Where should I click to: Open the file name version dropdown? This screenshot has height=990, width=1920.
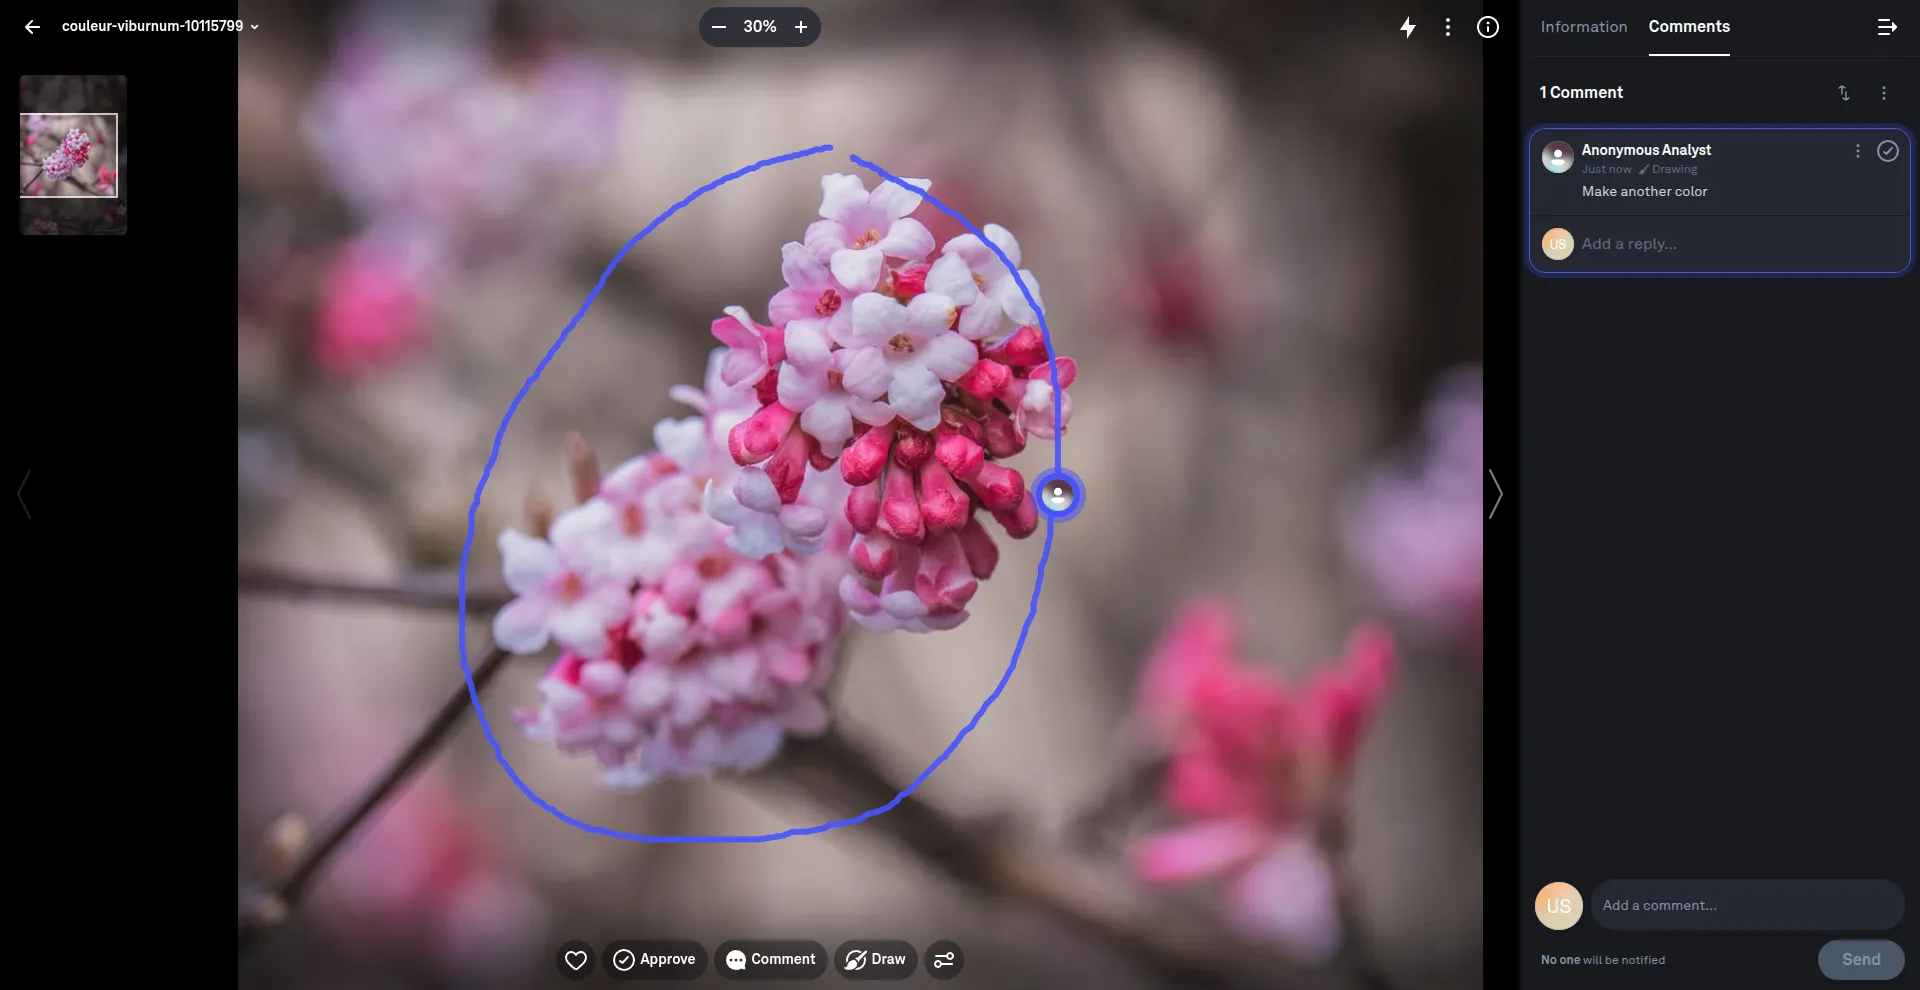[256, 27]
